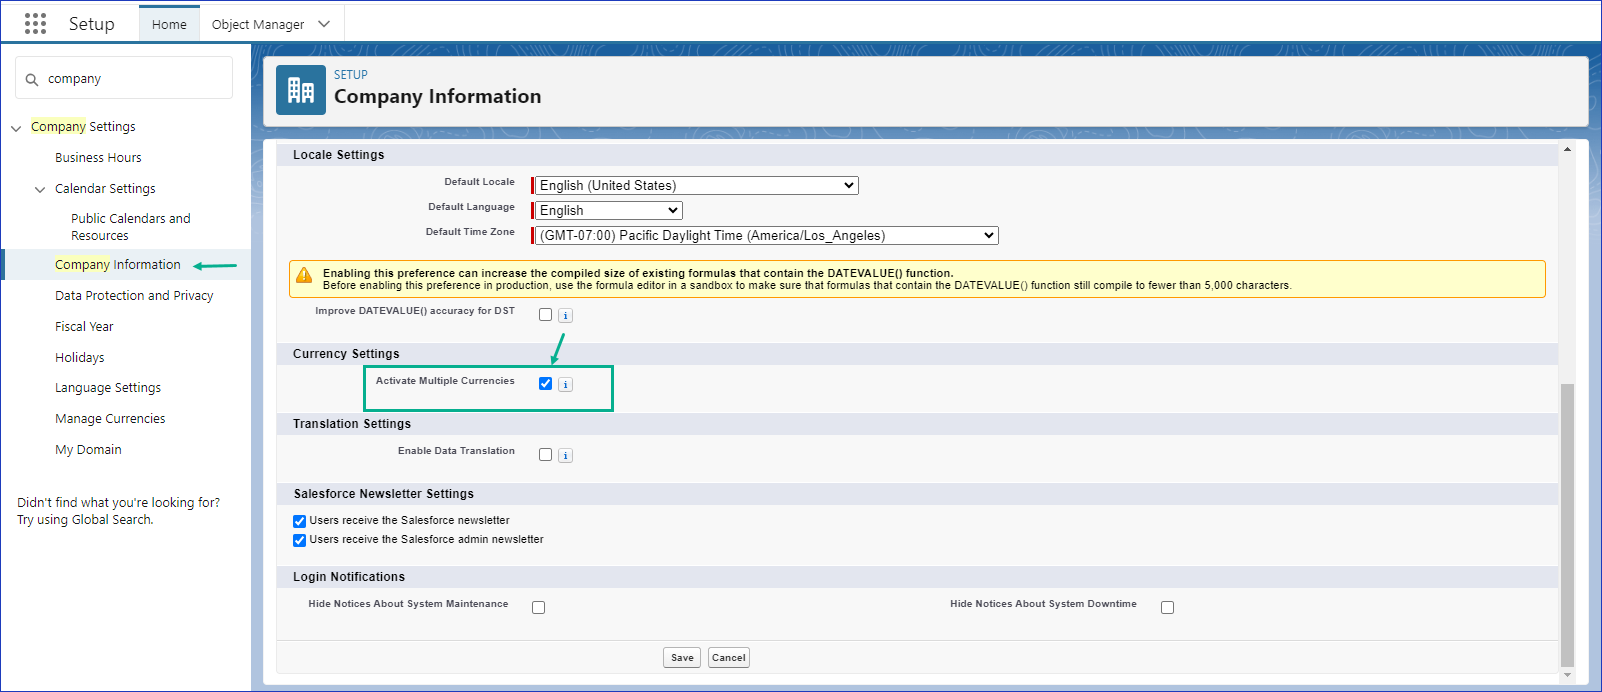Click the Company Information building icon

coord(301,90)
